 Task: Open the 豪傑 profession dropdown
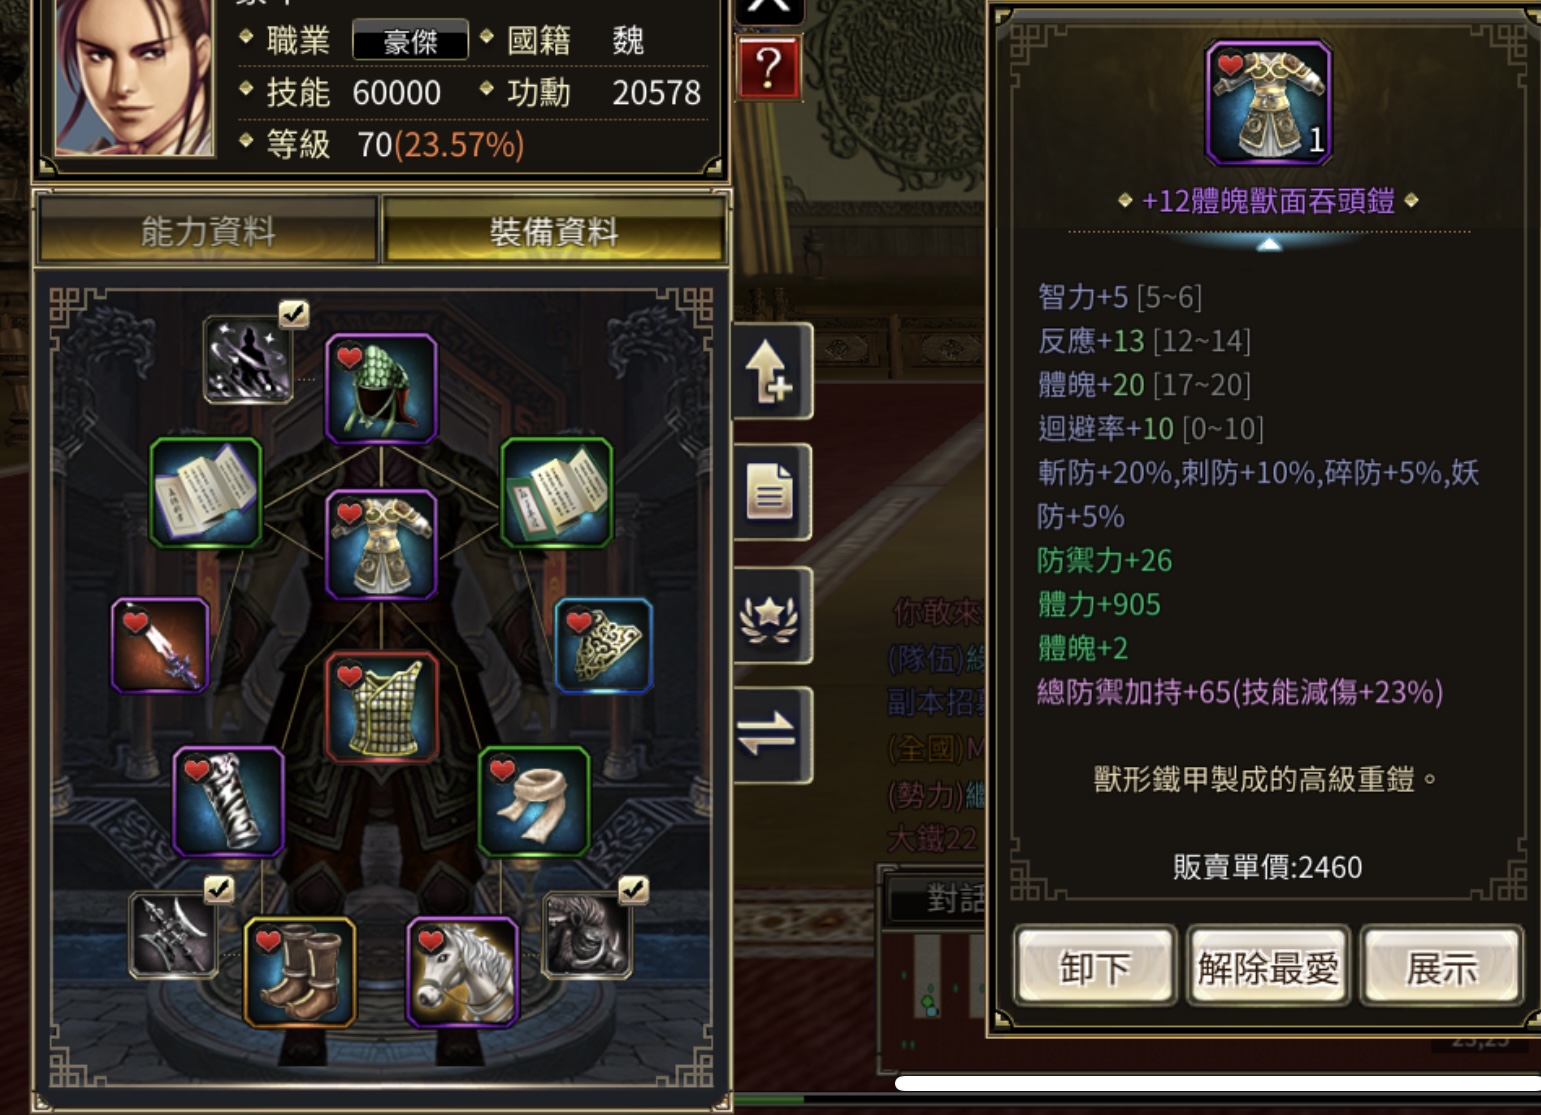click(410, 40)
